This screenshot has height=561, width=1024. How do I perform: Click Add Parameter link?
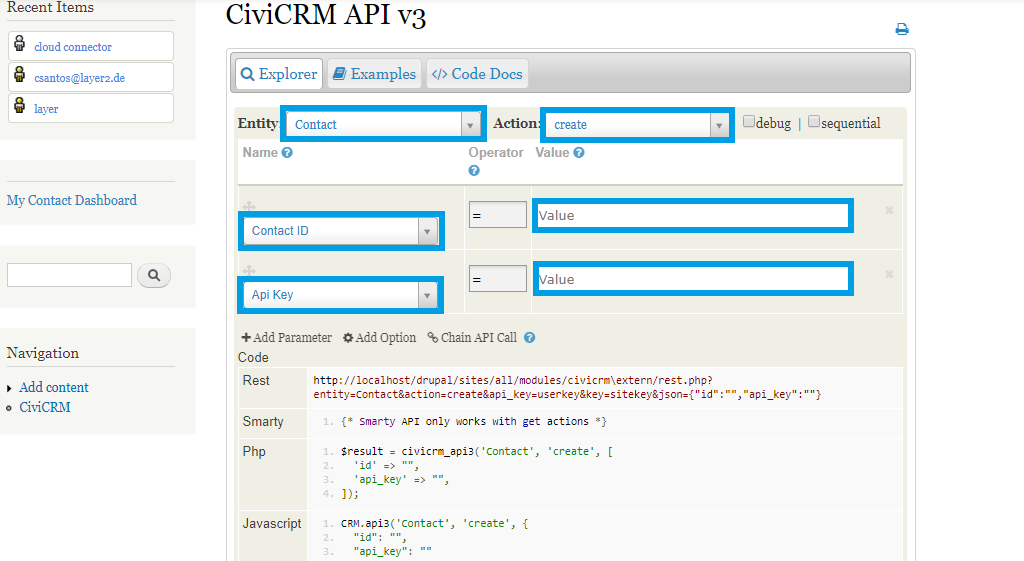point(286,338)
